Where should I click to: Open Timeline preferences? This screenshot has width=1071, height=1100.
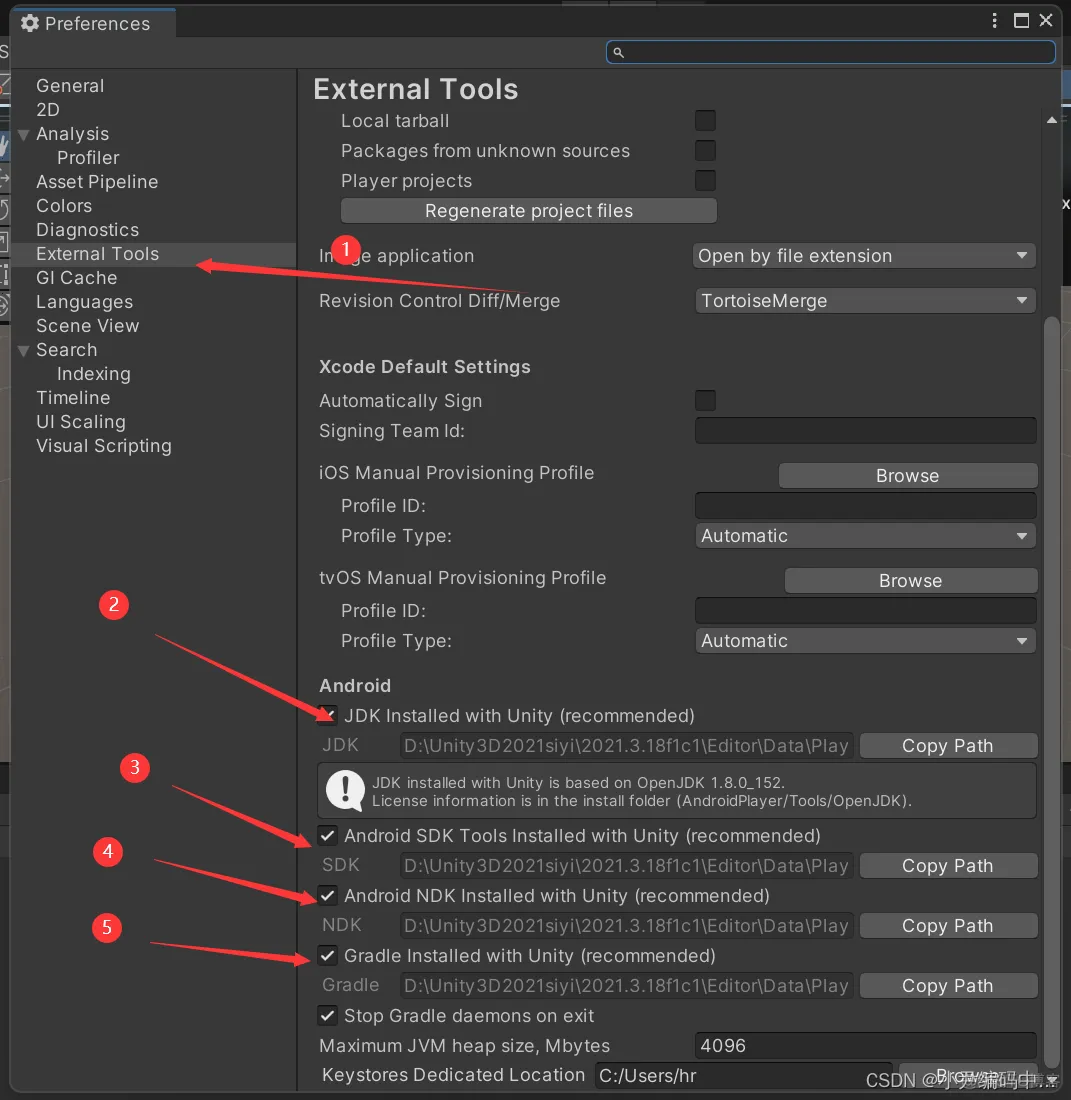tap(73, 398)
